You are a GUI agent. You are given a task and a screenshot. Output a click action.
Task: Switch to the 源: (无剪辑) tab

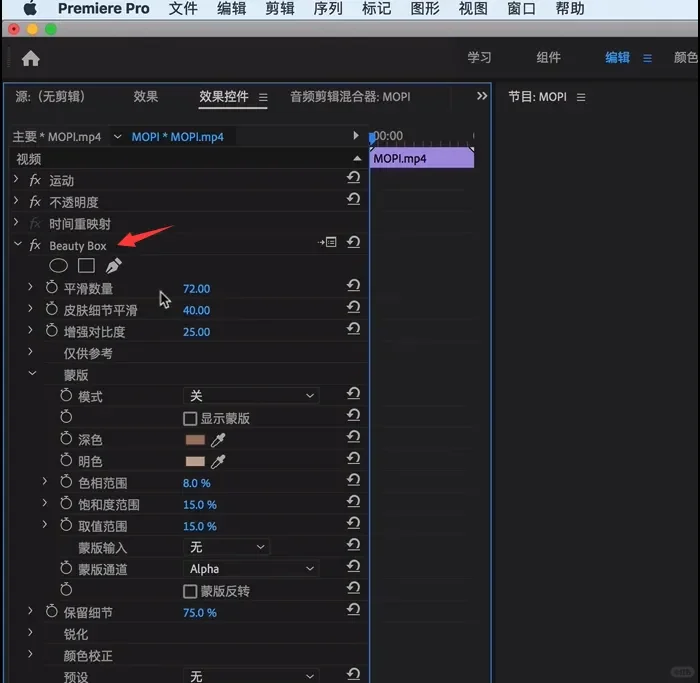[50, 96]
